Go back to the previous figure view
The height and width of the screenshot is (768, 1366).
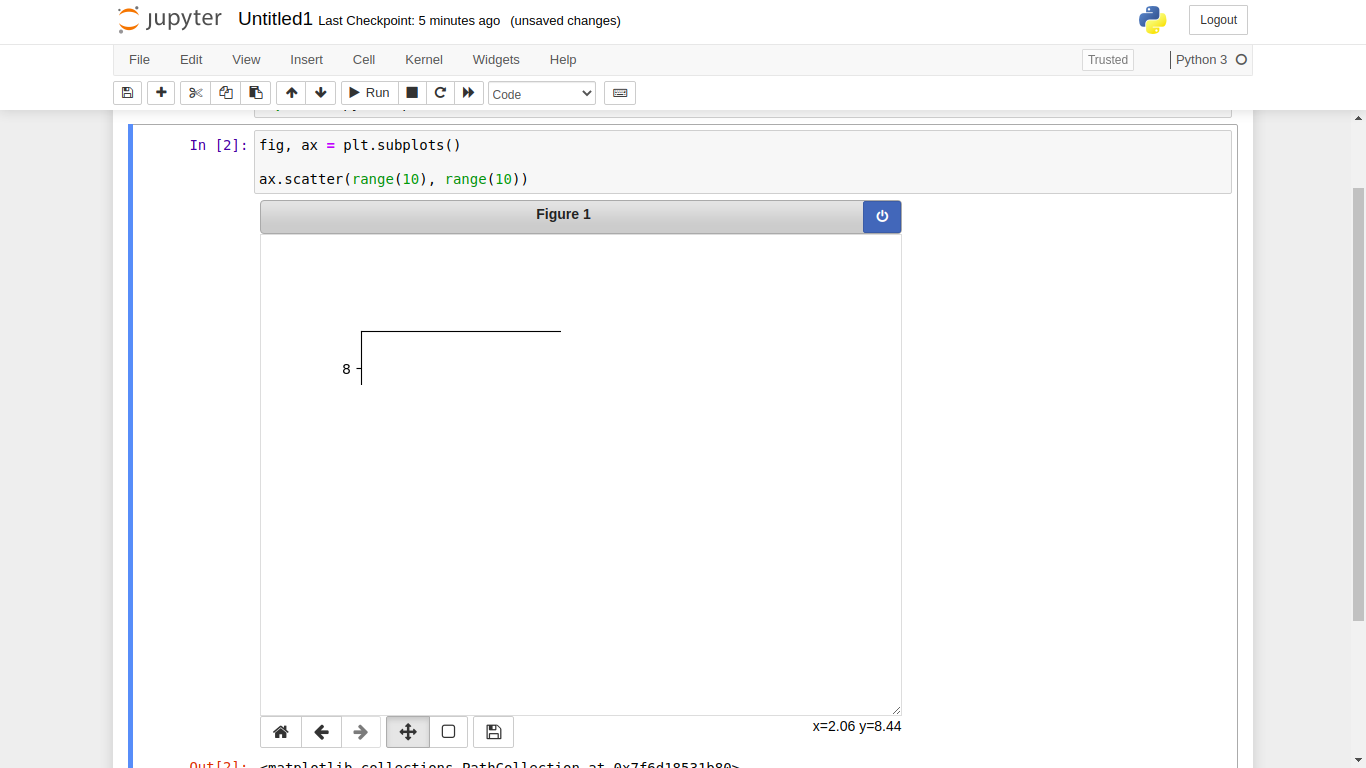pos(322,732)
